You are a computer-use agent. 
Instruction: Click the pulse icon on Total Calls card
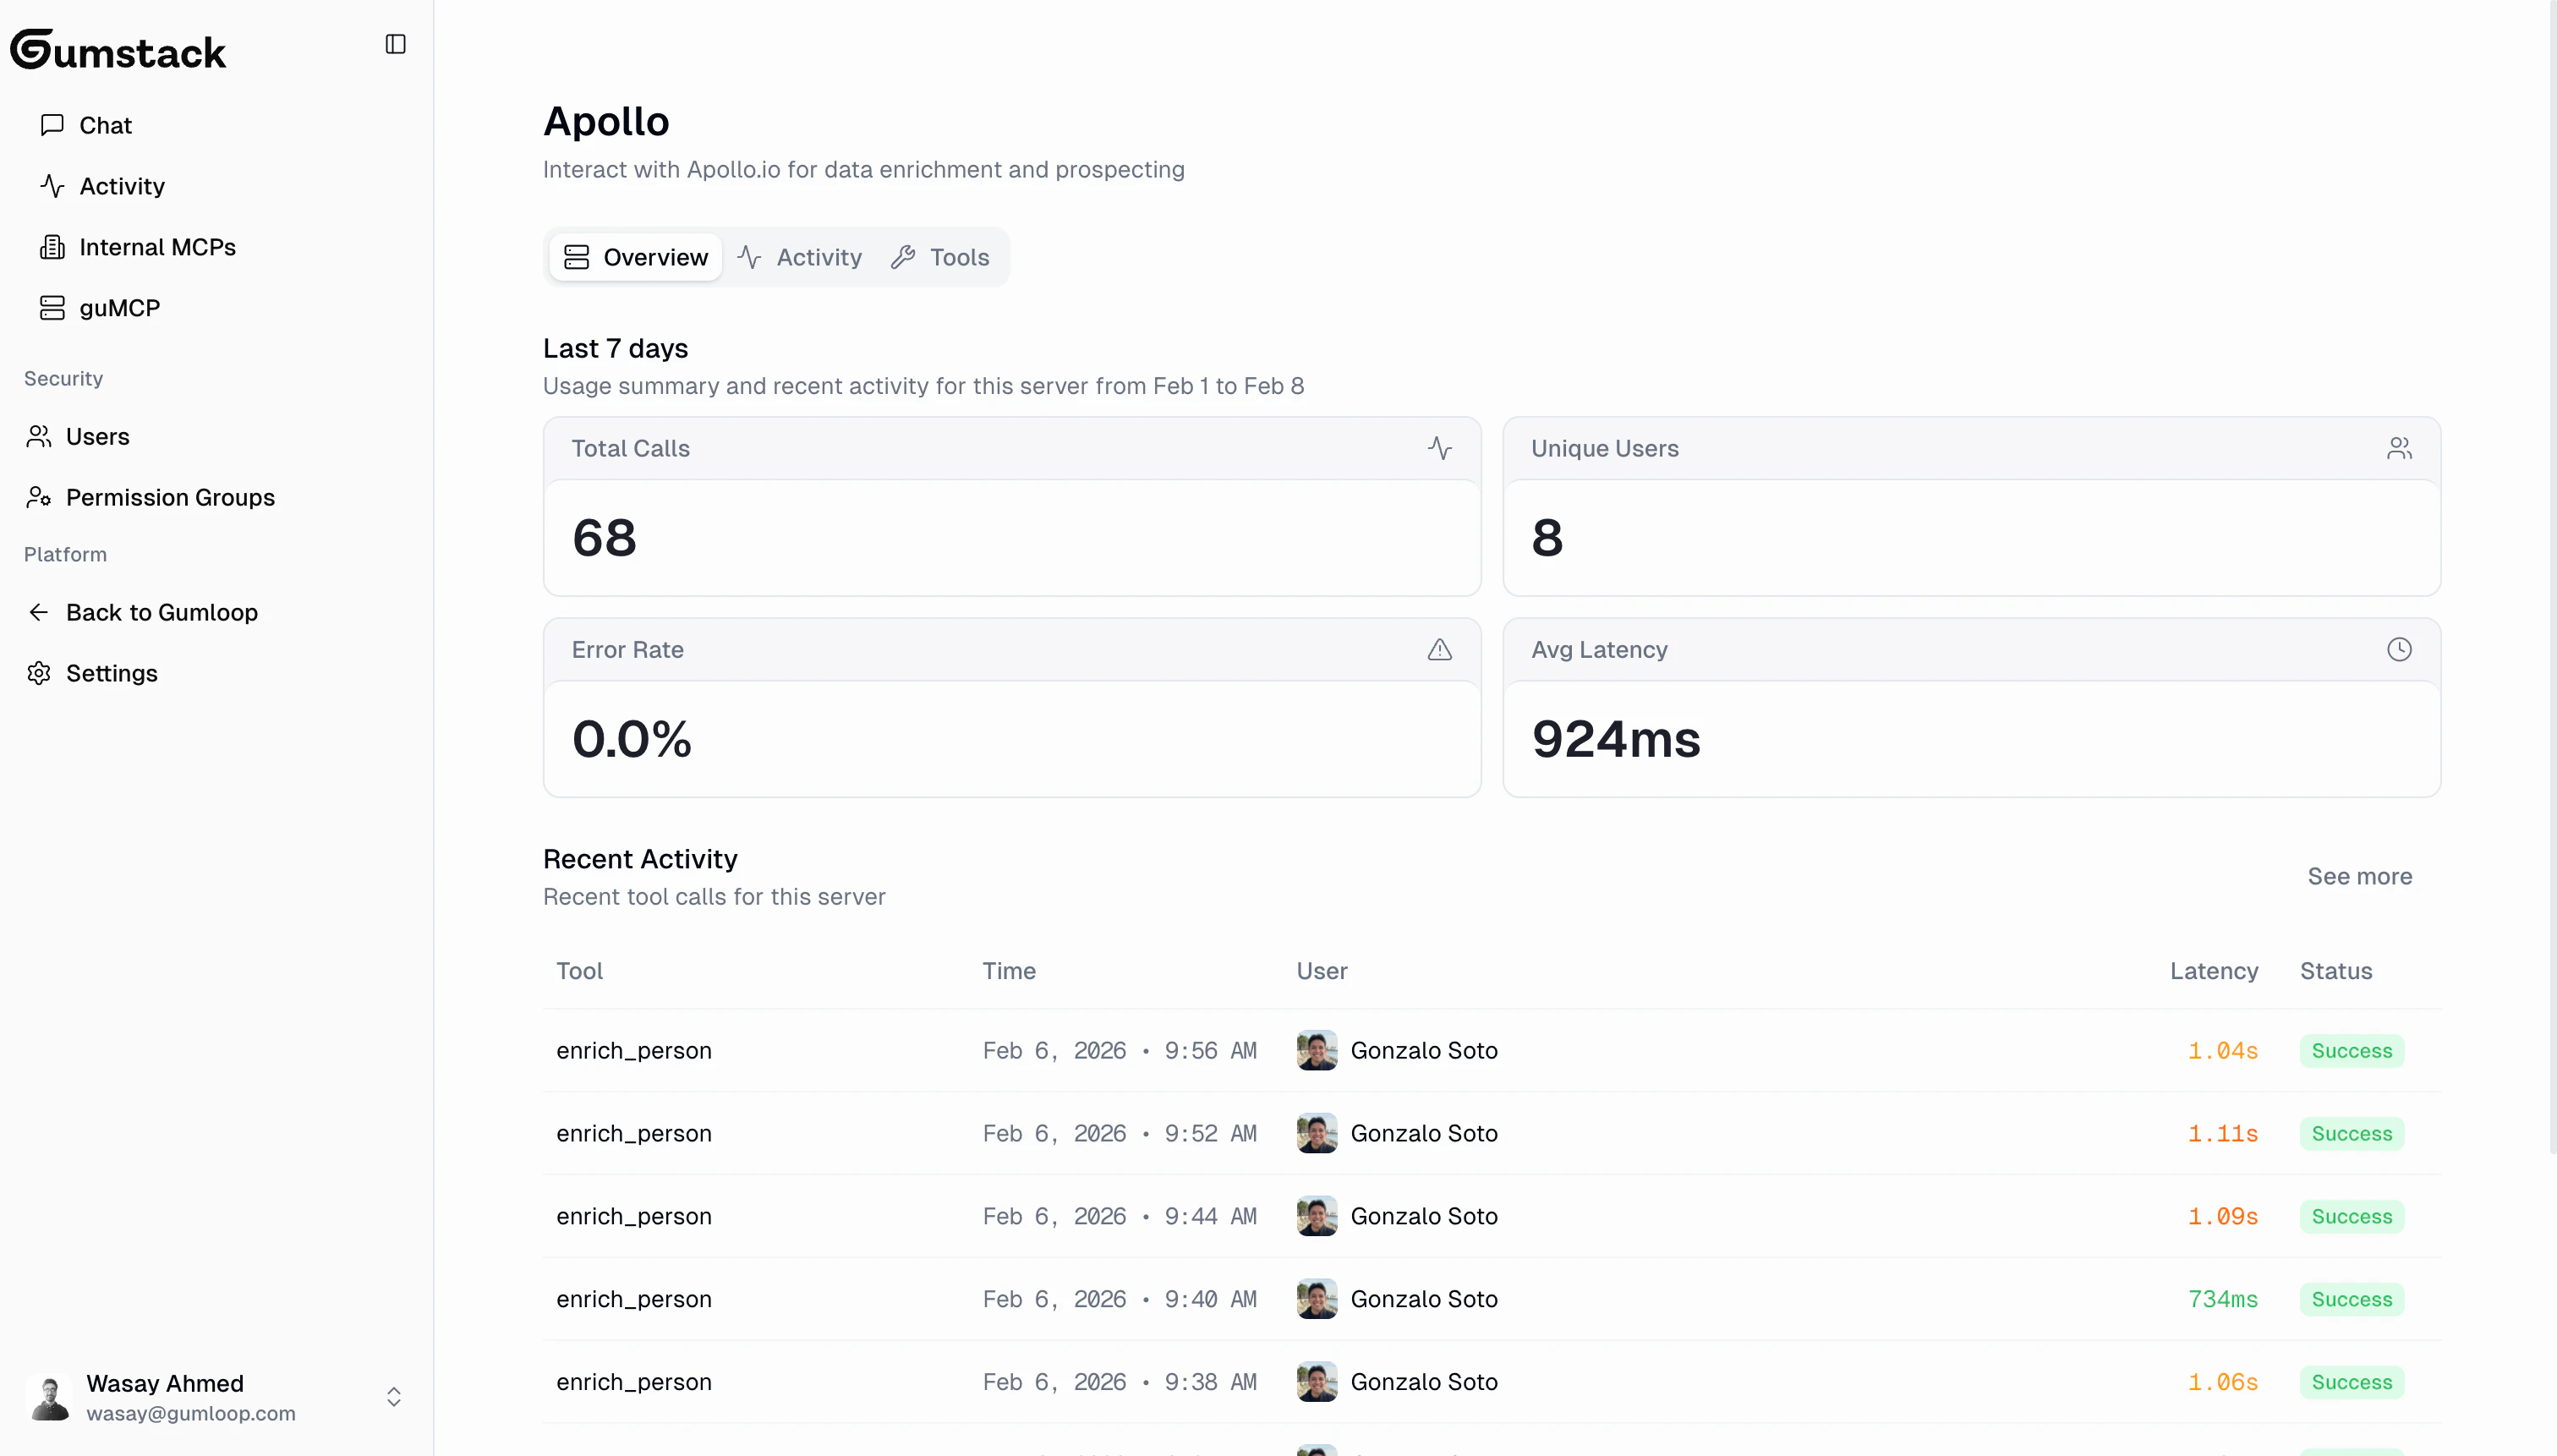(x=1440, y=448)
